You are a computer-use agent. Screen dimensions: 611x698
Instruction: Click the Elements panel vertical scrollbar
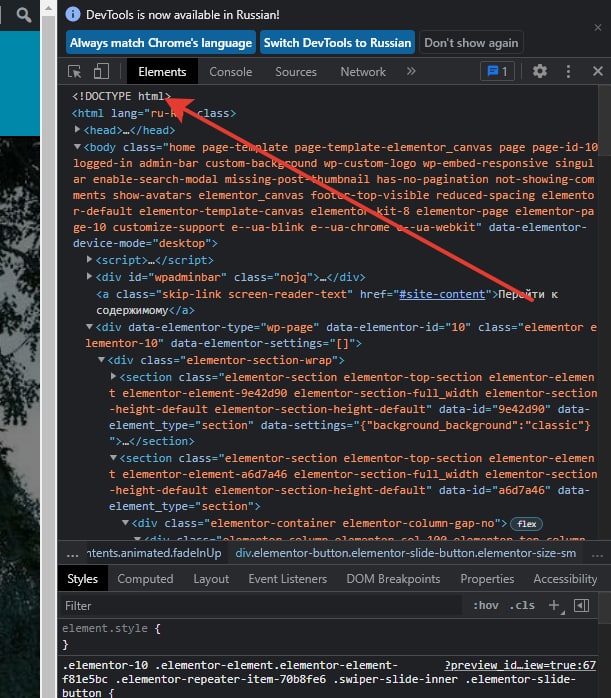tap(604, 120)
